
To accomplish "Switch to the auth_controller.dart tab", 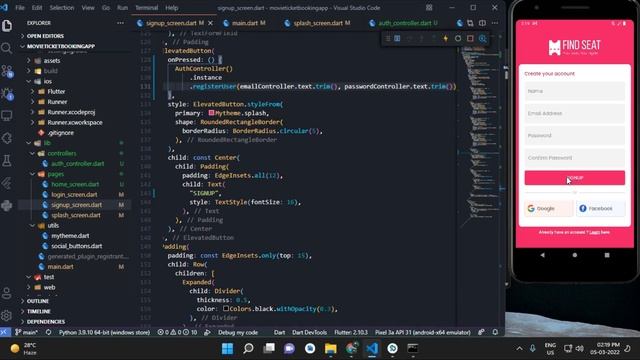I will pos(403,23).
